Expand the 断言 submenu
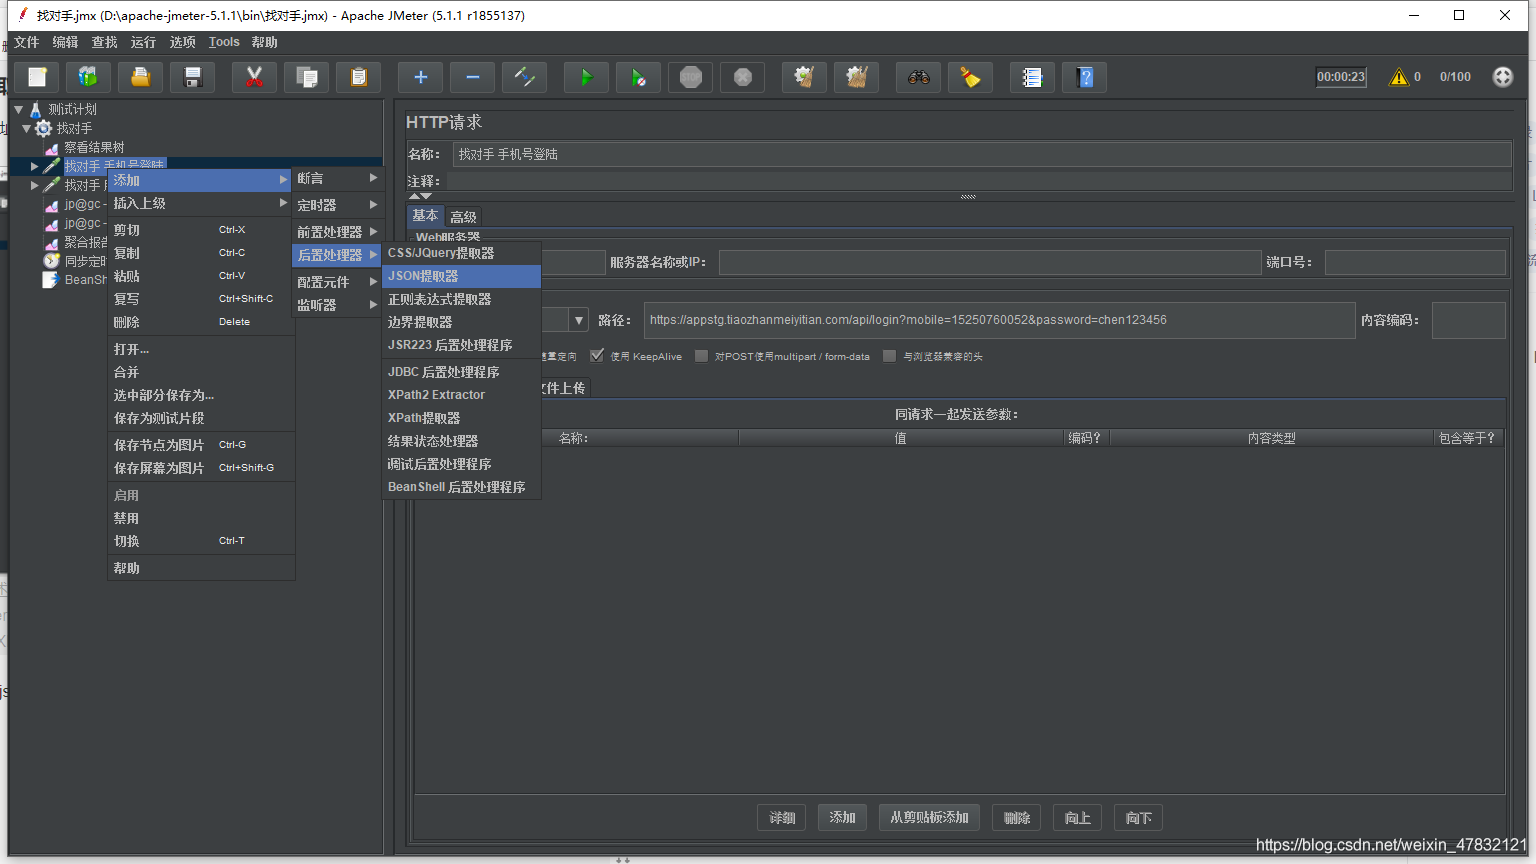 [336, 178]
